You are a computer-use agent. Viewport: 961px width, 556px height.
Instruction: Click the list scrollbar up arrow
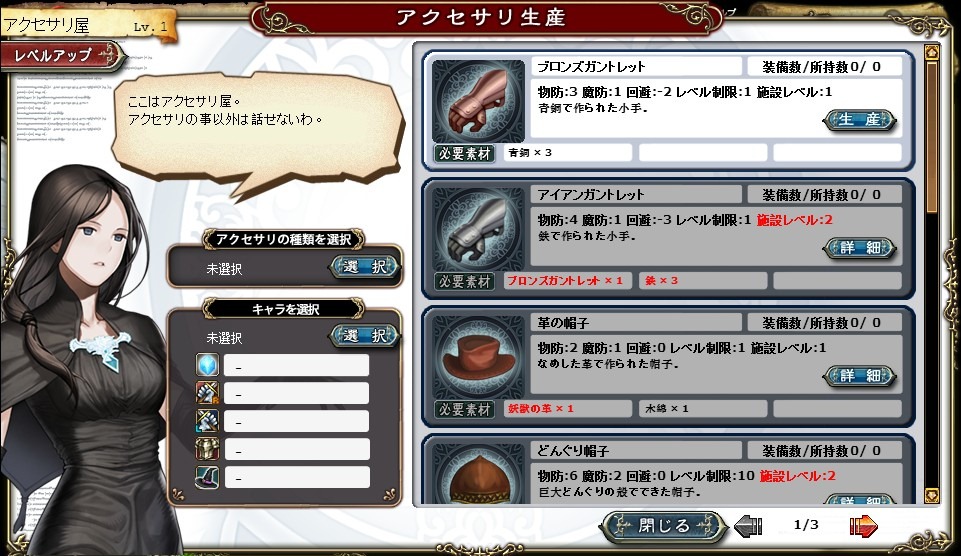[x=932, y=51]
